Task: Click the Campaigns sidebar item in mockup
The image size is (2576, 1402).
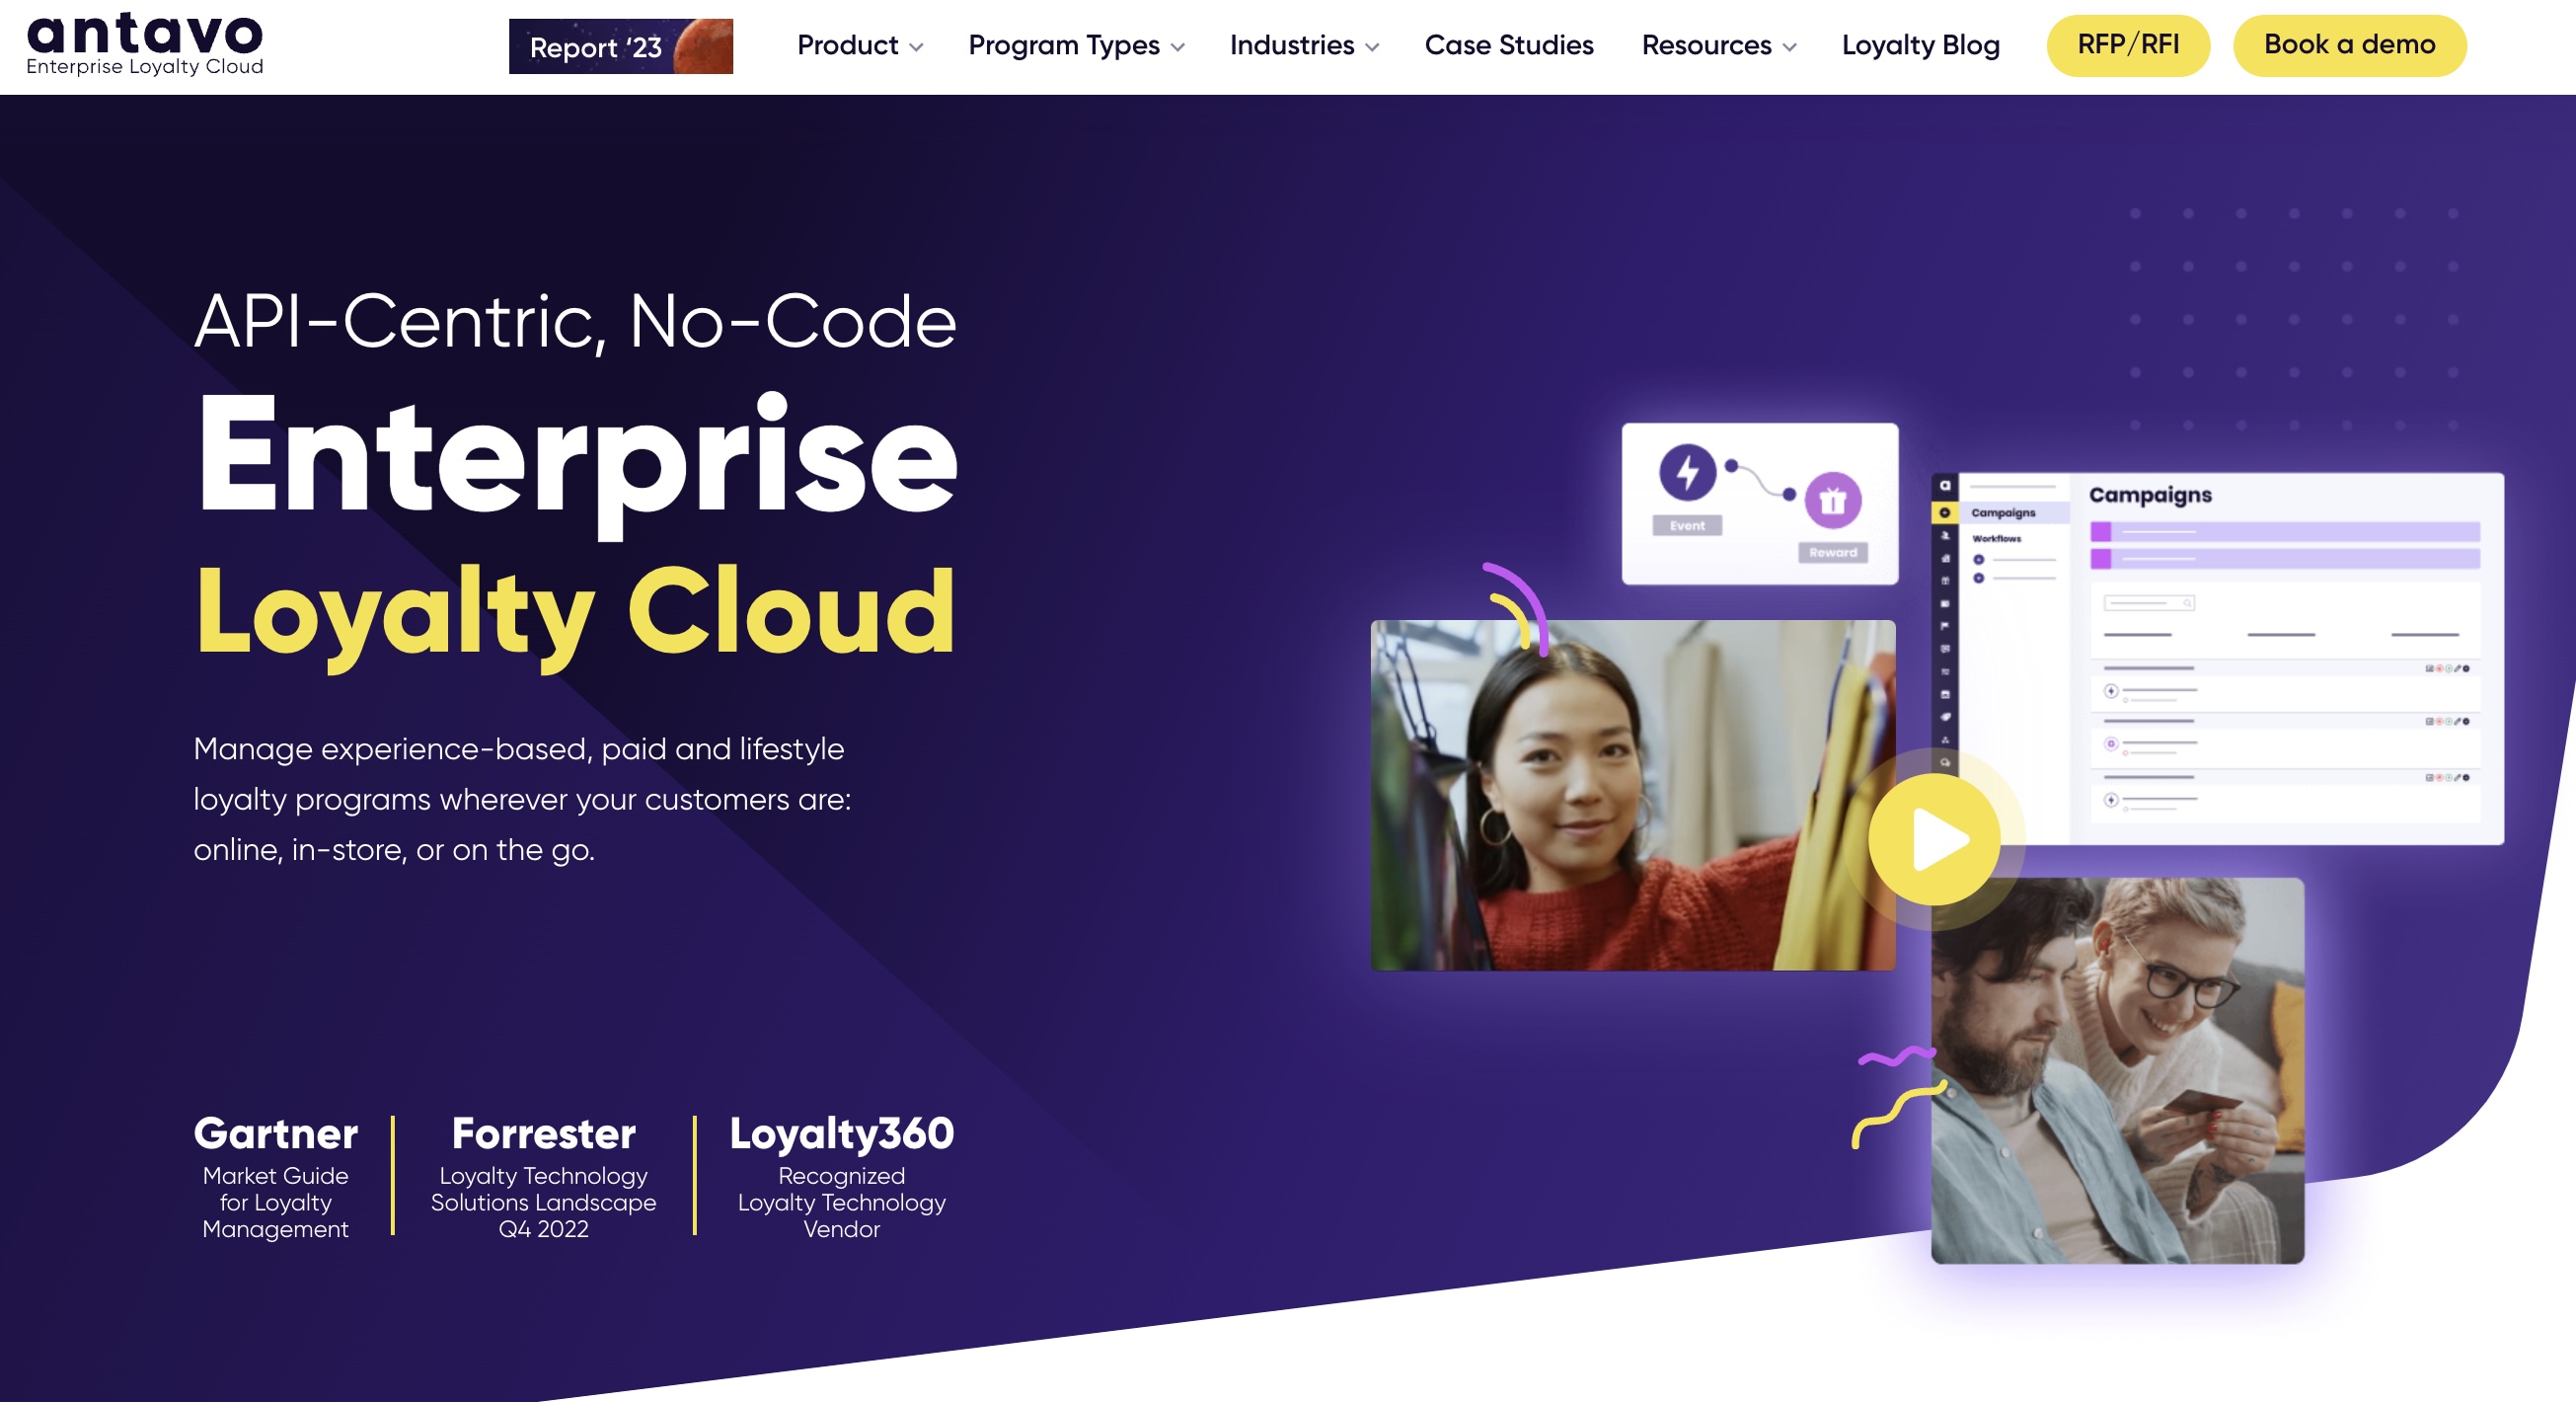Action: [2003, 513]
